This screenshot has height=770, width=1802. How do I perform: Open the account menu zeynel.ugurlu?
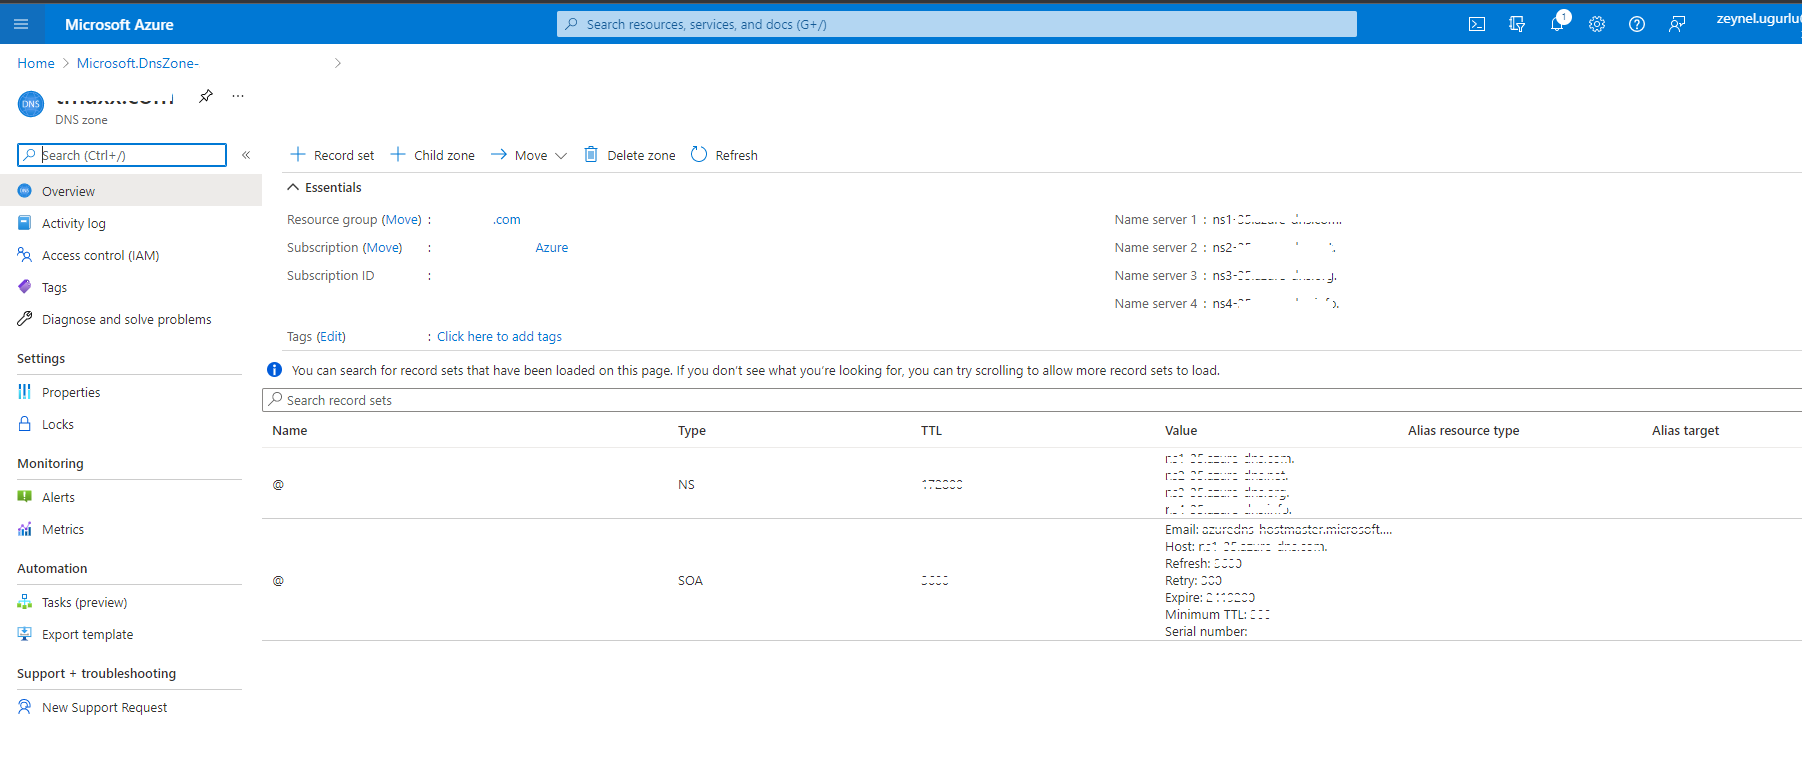pos(1759,19)
